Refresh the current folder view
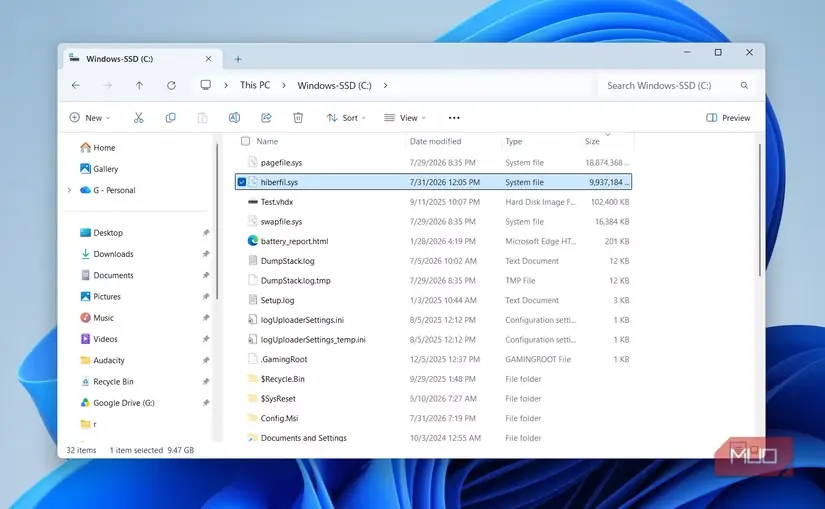825x509 pixels. click(171, 85)
